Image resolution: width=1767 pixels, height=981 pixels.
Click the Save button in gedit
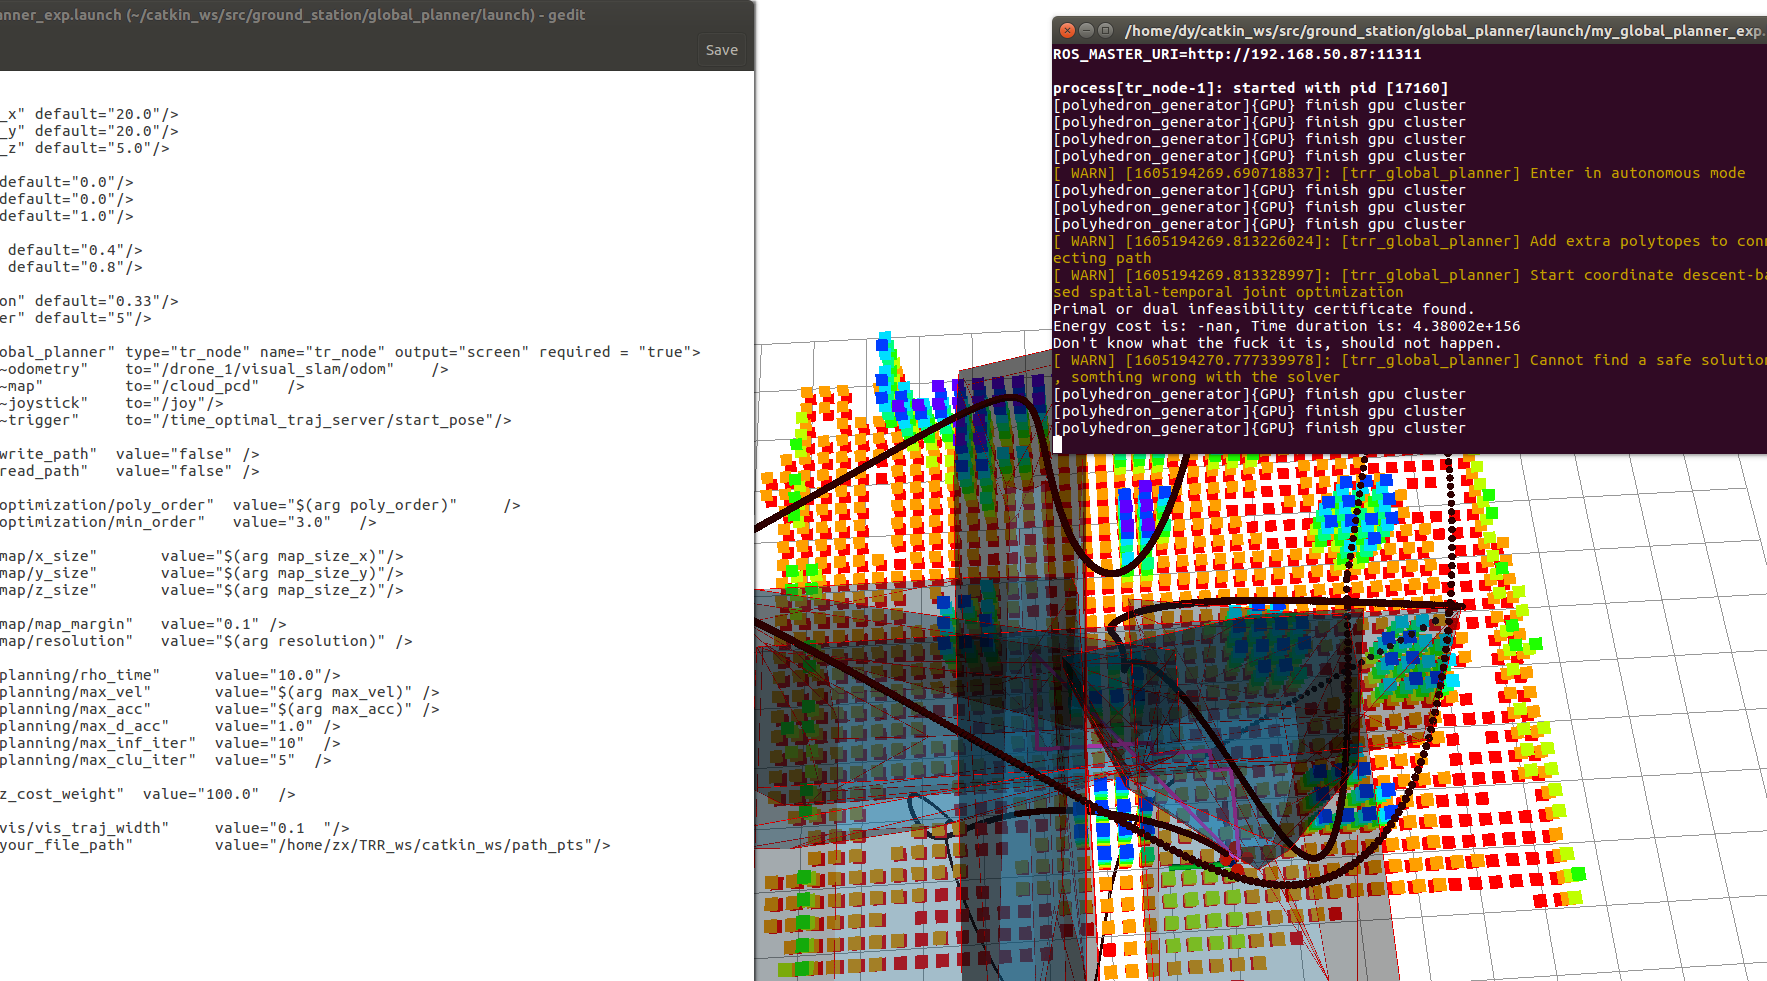click(720, 49)
